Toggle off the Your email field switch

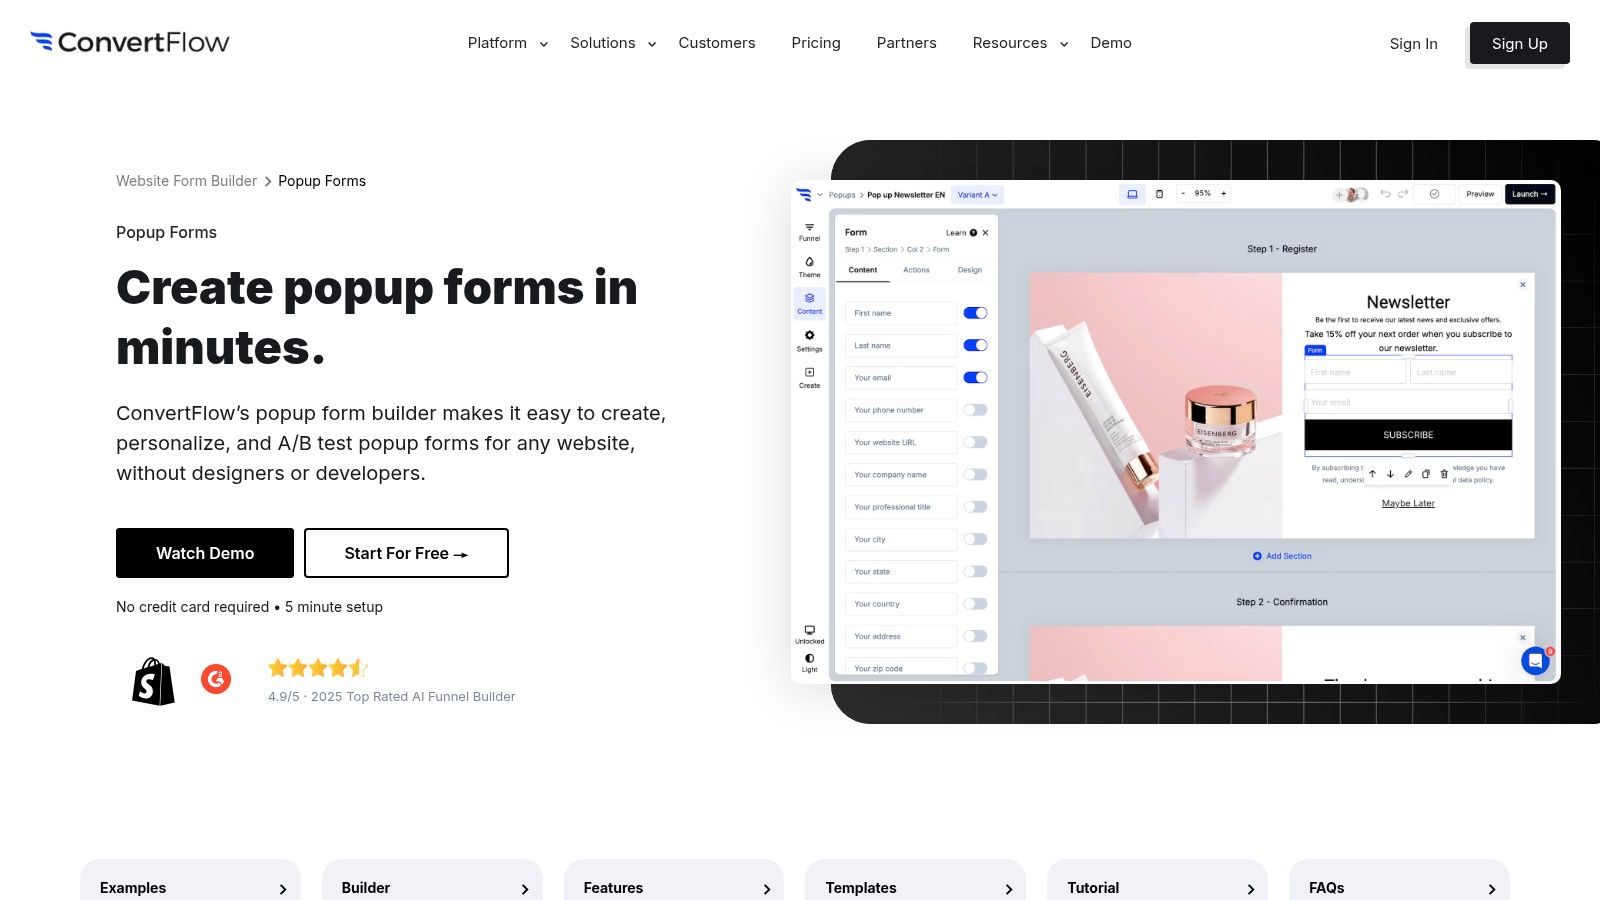click(x=975, y=378)
